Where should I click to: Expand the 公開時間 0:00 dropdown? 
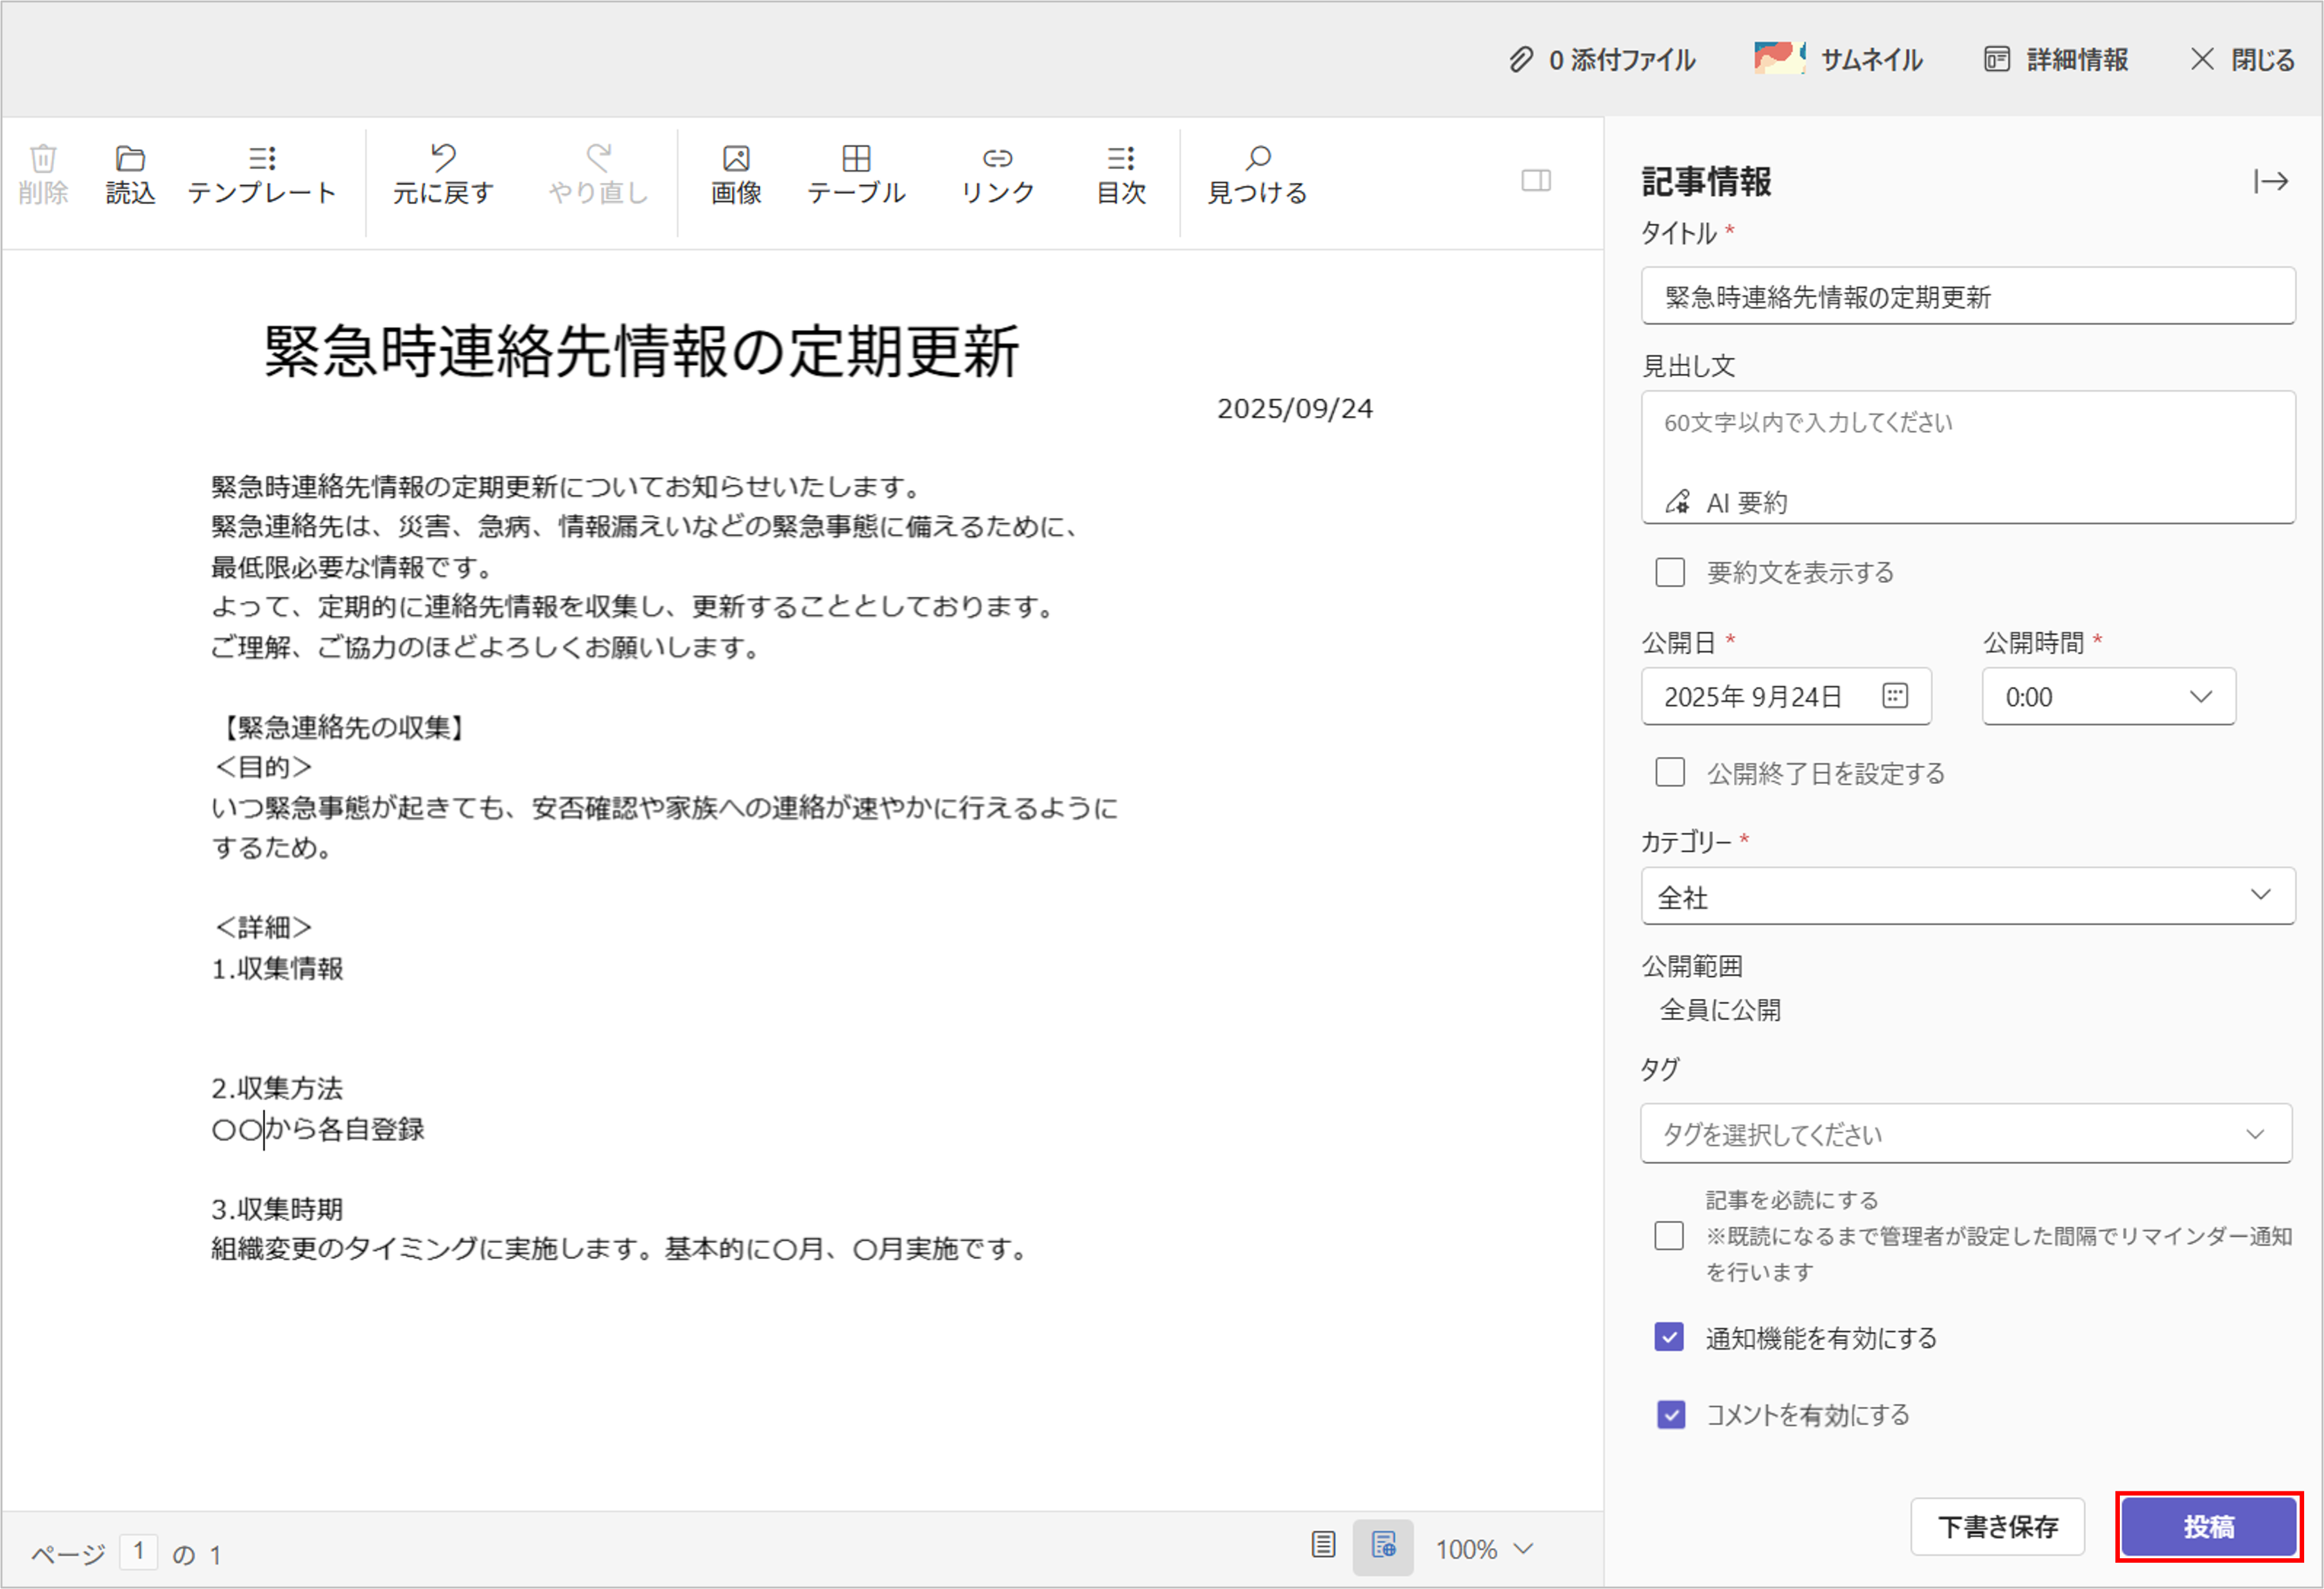point(2108,696)
